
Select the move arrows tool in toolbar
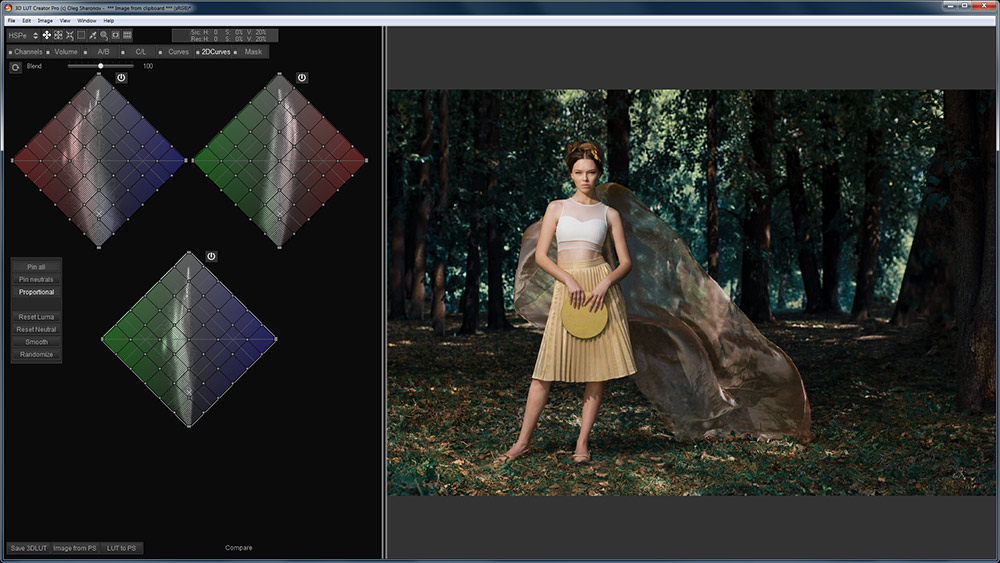click(46, 35)
